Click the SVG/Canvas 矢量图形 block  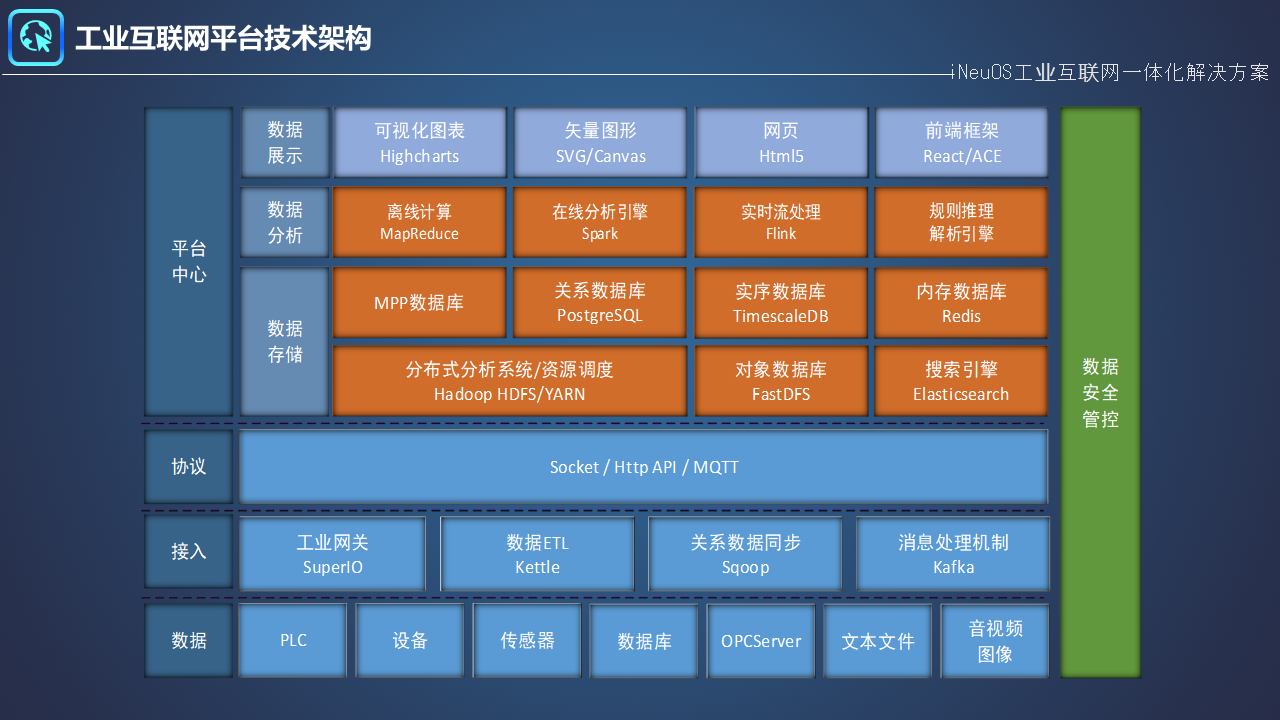pyautogui.click(x=601, y=143)
